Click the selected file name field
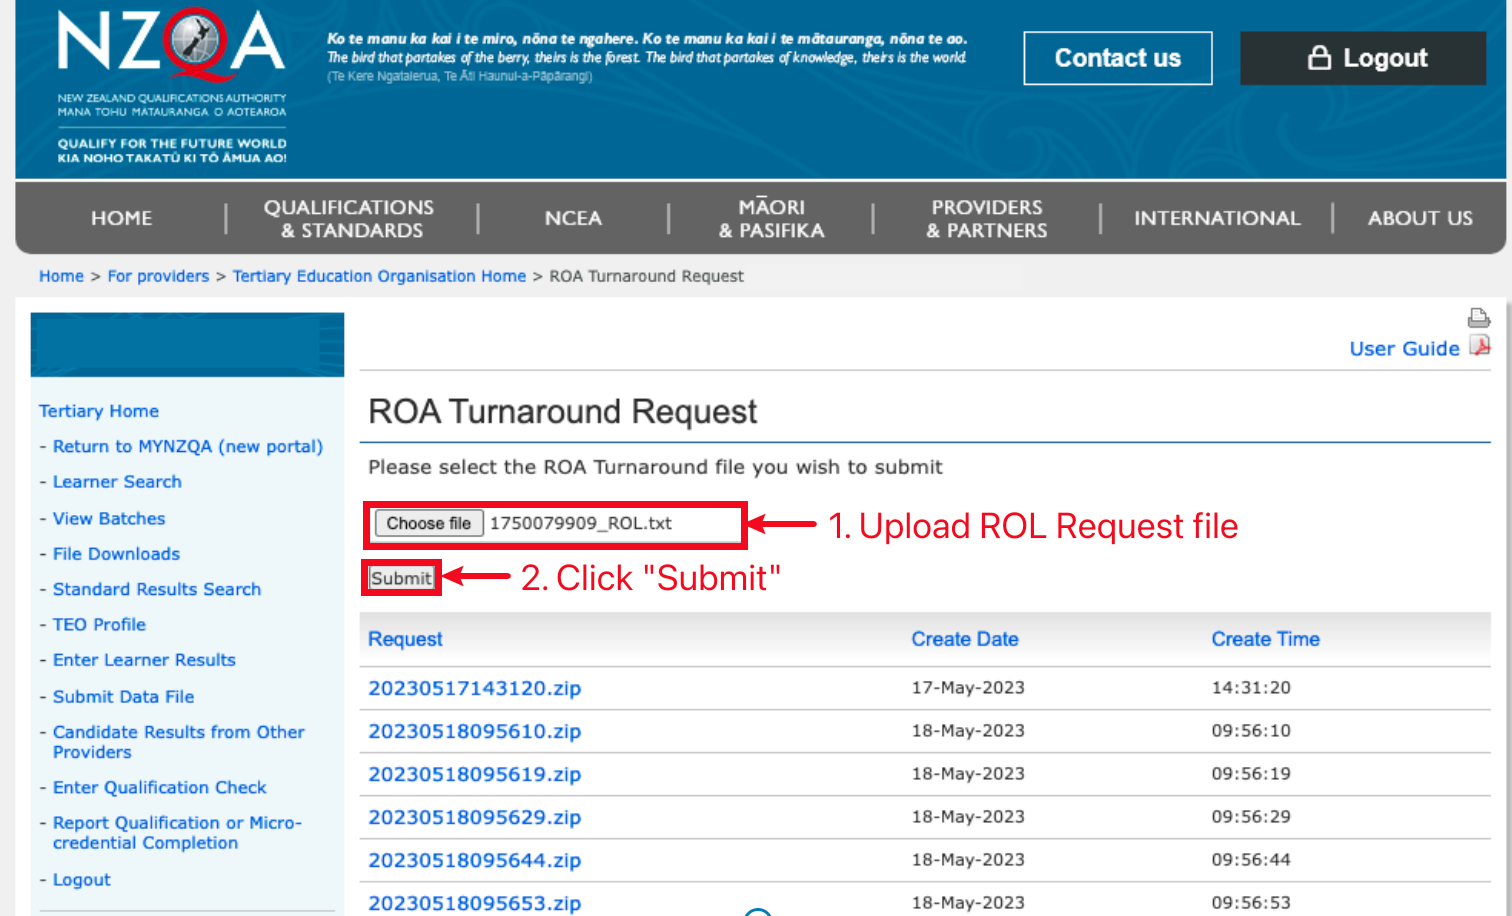The image size is (1512, 916). [610, 523]
